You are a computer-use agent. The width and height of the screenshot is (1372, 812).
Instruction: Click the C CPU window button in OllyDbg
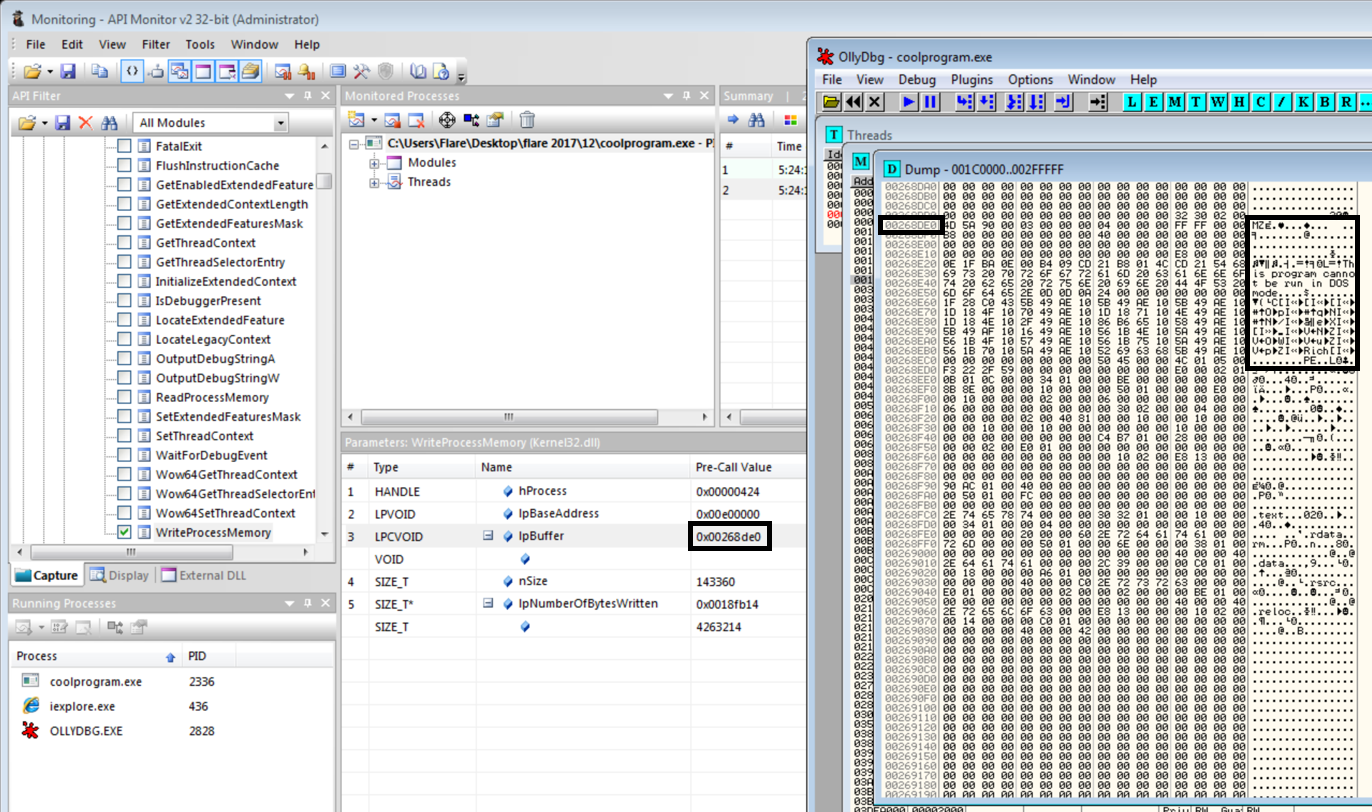click(x=1263, y=102)
